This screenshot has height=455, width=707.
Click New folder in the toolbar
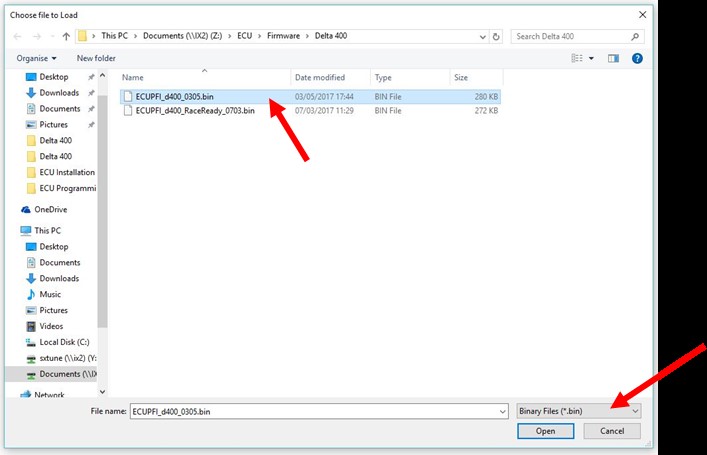pos(96,58)
